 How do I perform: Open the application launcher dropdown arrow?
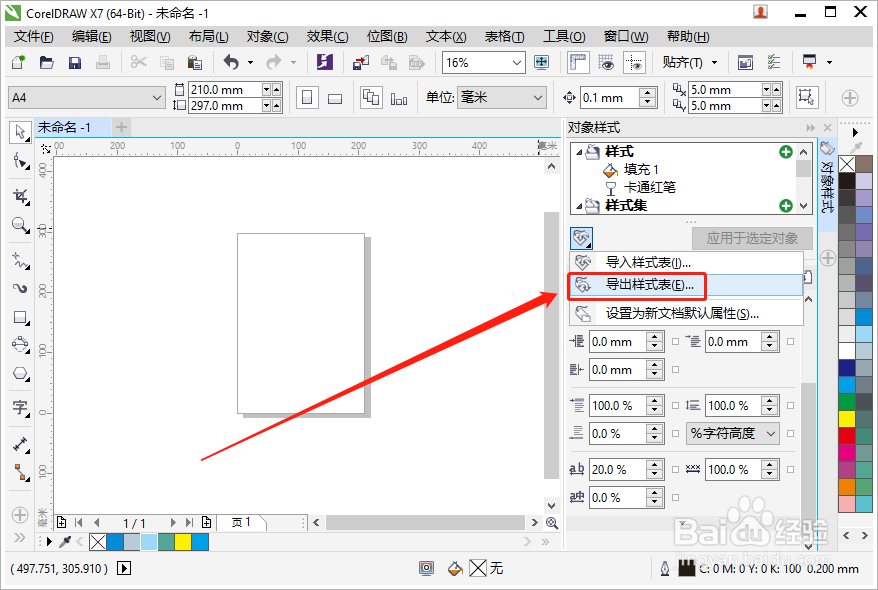click(829, 62)
